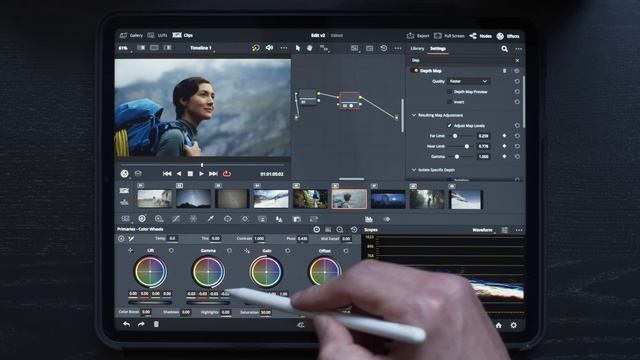The image size is (640, 360).
Task: Open the Gallery panel
Action: (x=131, y=36)
